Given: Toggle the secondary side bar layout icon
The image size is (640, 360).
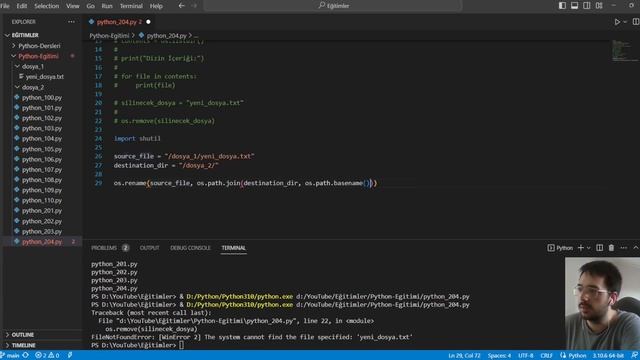Looking at the screenshot, I should [x=587, y=6].
